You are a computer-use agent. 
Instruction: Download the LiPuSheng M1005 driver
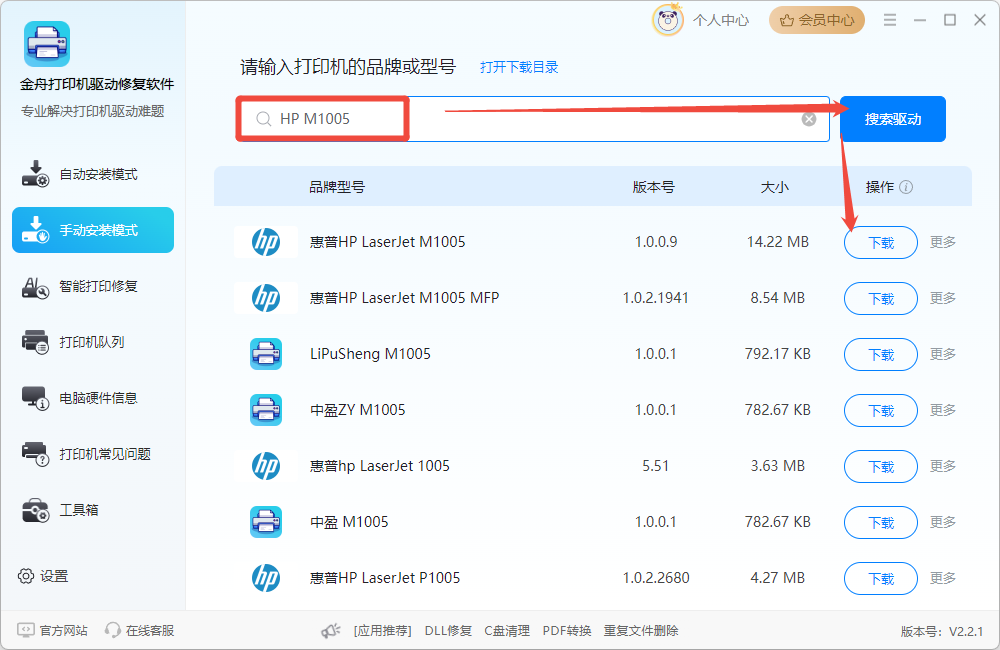pyautogui.click(x=881, y=355)
